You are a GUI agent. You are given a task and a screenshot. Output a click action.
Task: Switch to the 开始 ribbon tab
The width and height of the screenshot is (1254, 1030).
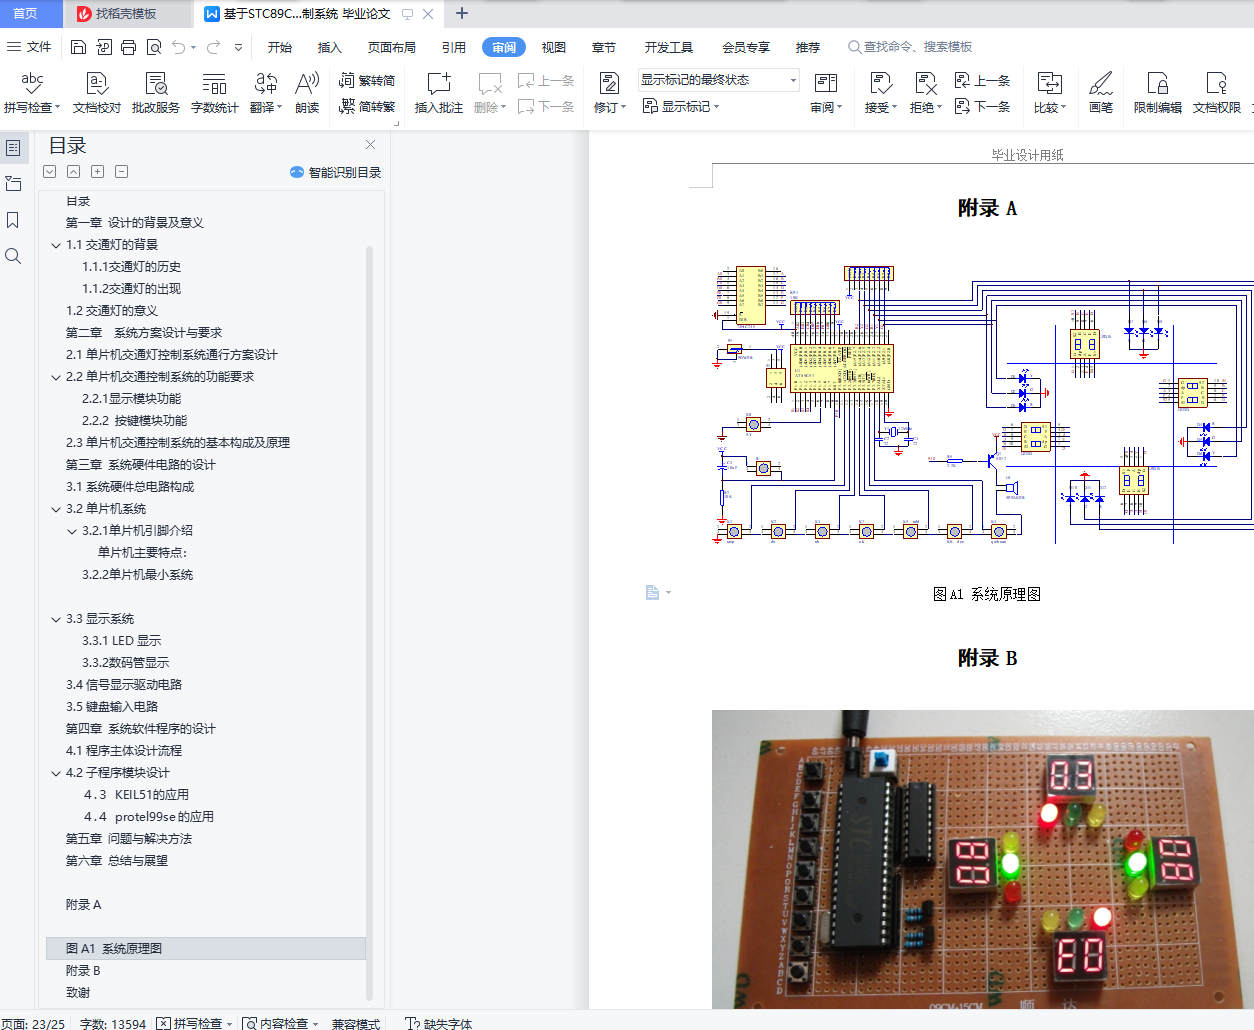(280, 47)
